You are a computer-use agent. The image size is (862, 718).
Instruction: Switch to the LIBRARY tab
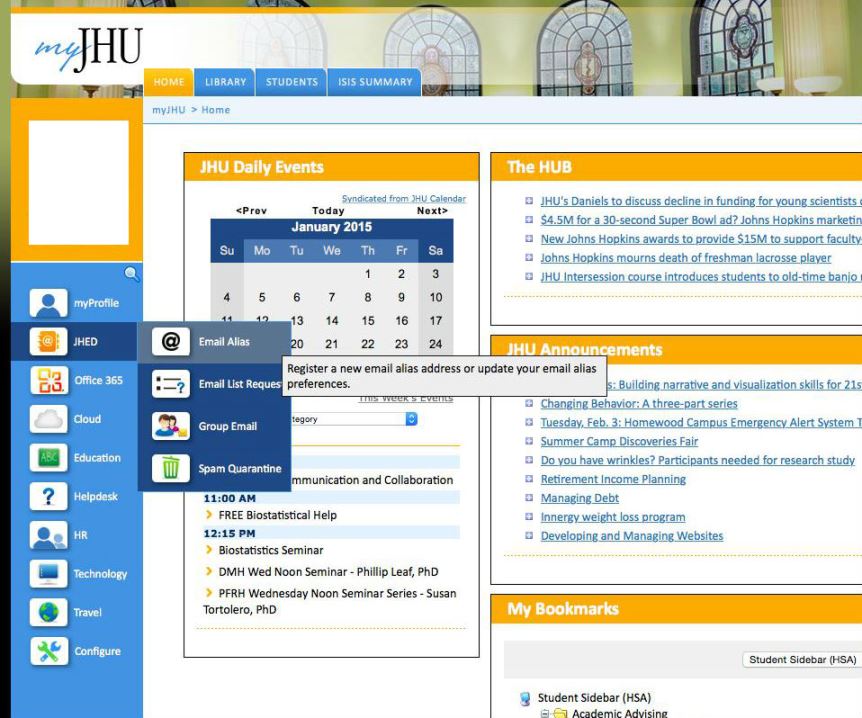click(x=225, y=82)
